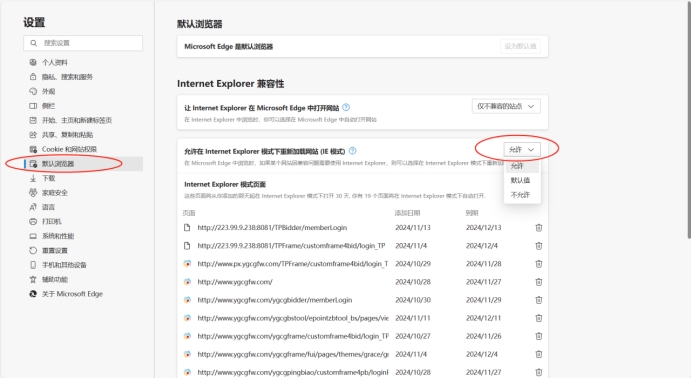Delete the epointzbtool_bs page entry
The image size is (692, 379).
[x=538, y=318]
